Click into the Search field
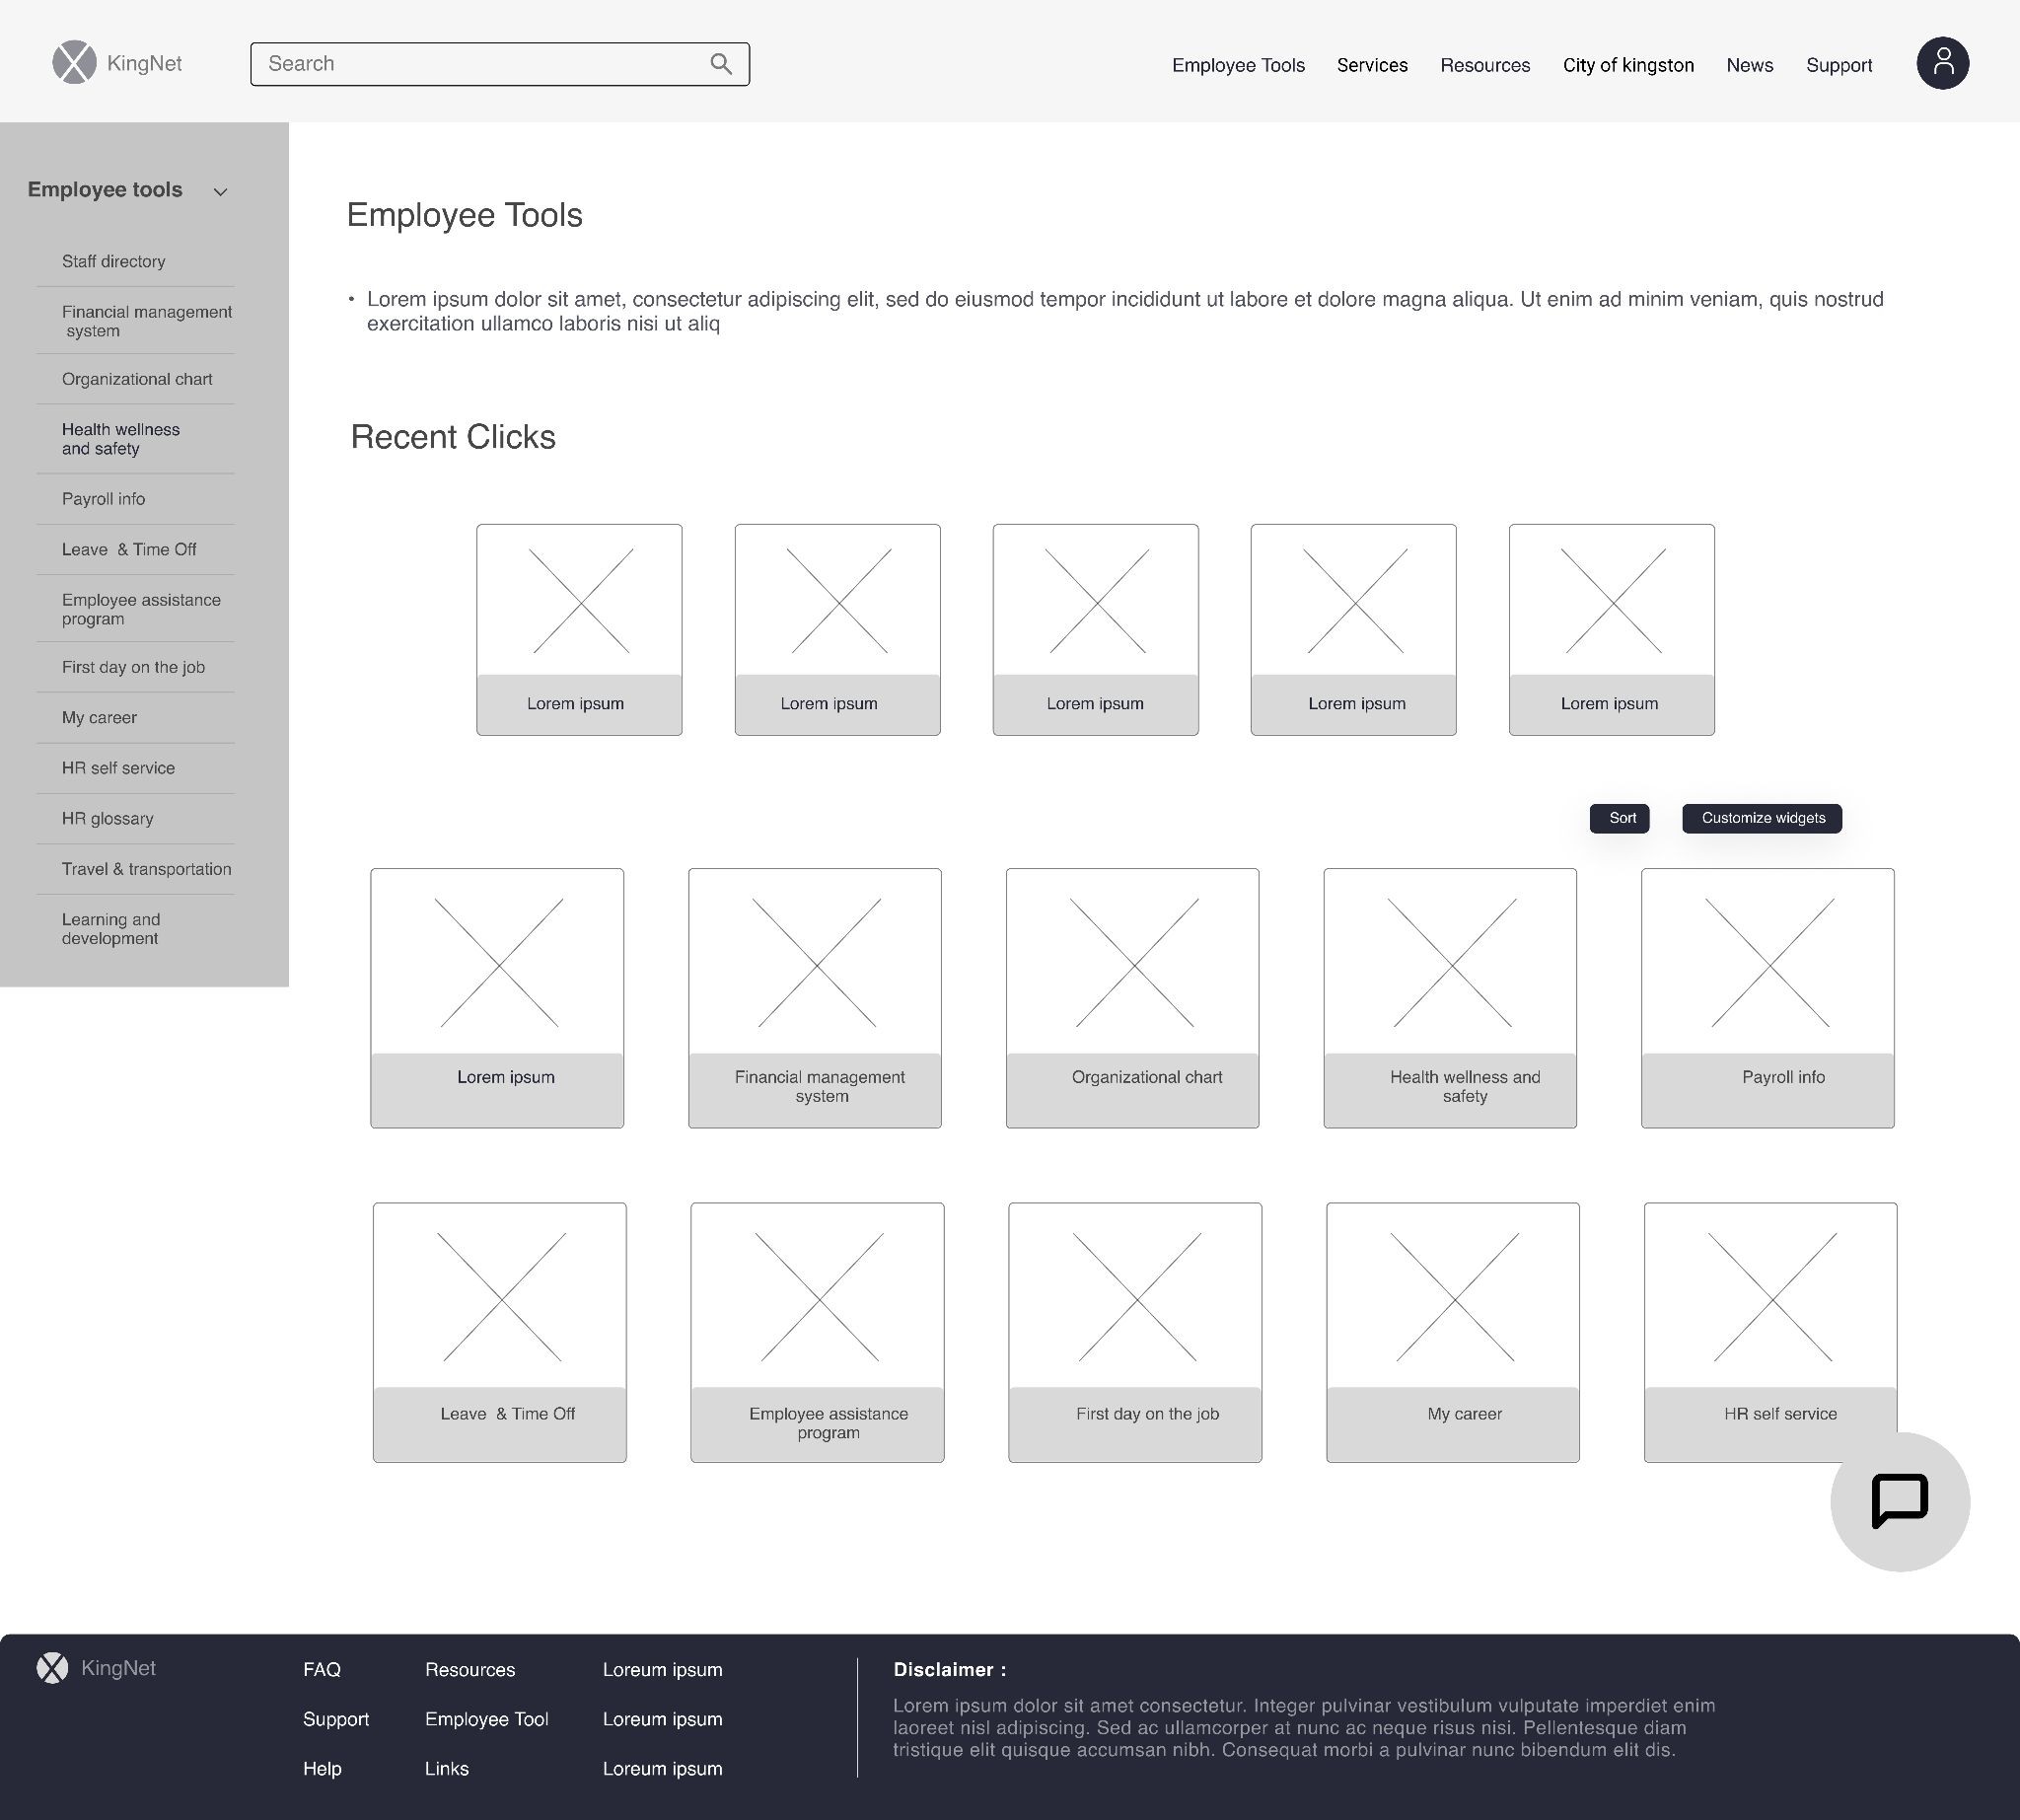 499,64
